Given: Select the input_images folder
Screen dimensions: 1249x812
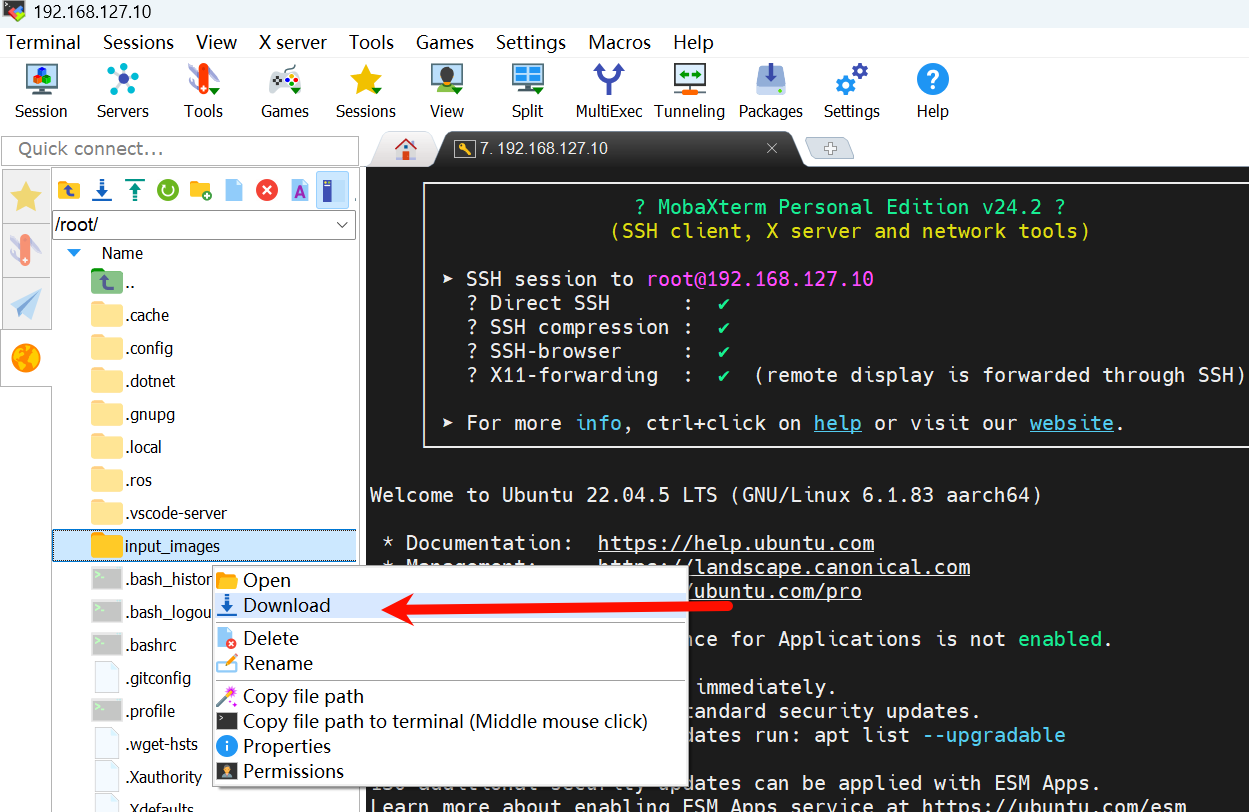Looking at the screenshot, I should coord(204,546).
